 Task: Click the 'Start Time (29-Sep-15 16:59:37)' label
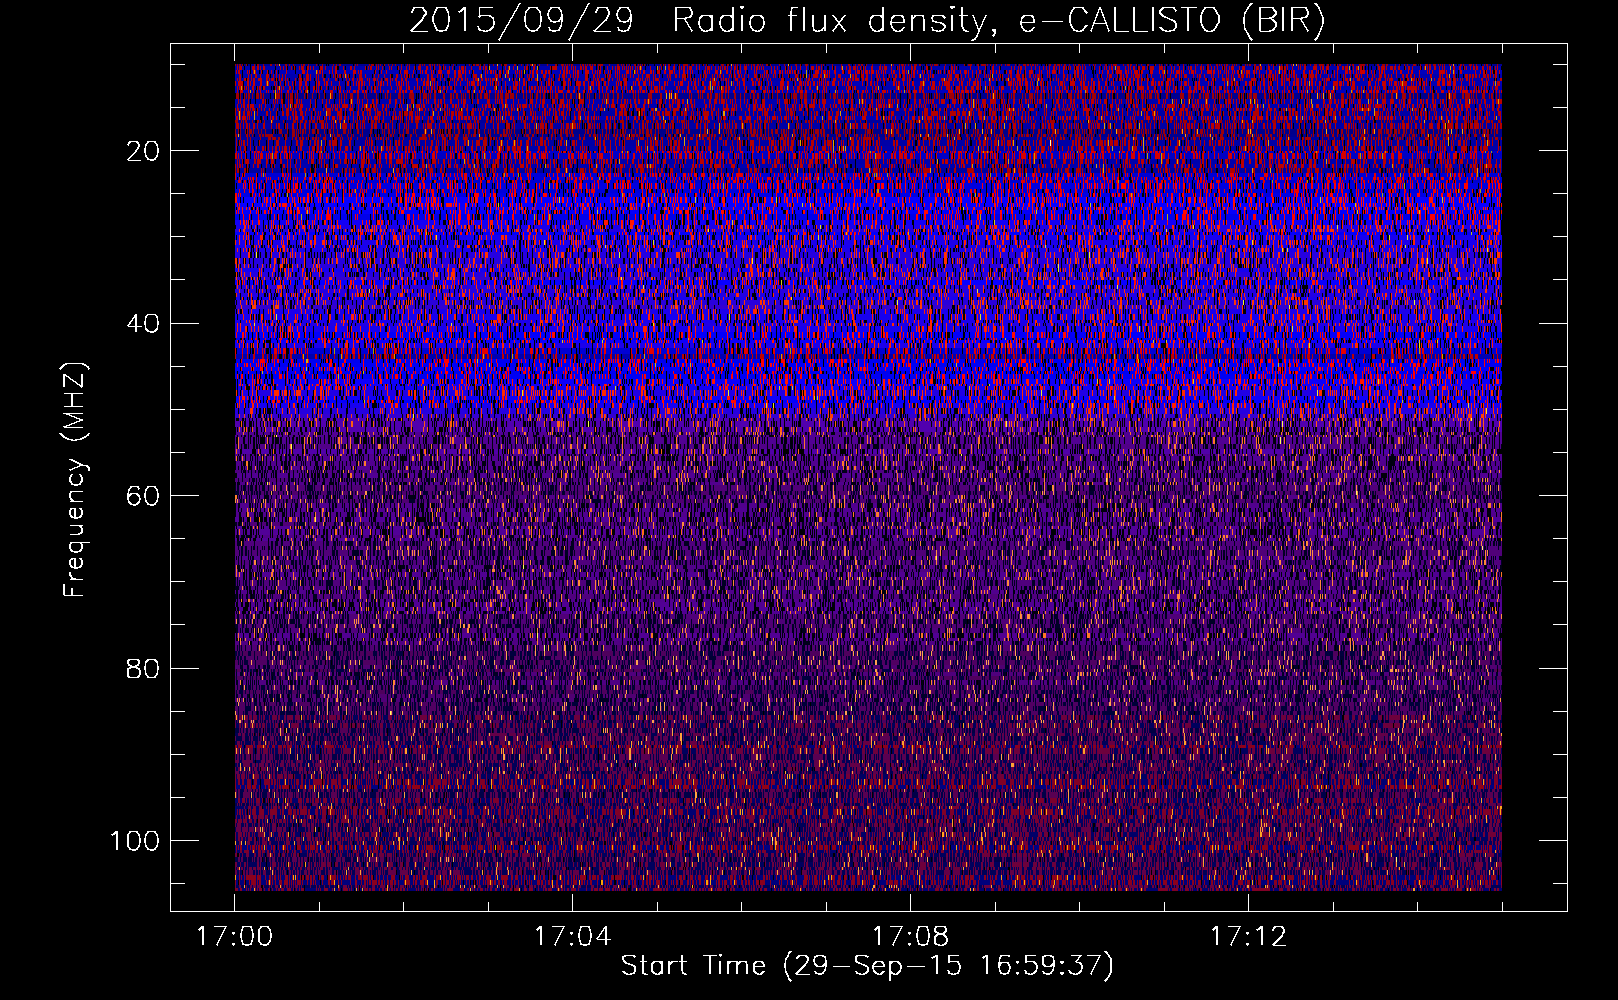point(867,966)
